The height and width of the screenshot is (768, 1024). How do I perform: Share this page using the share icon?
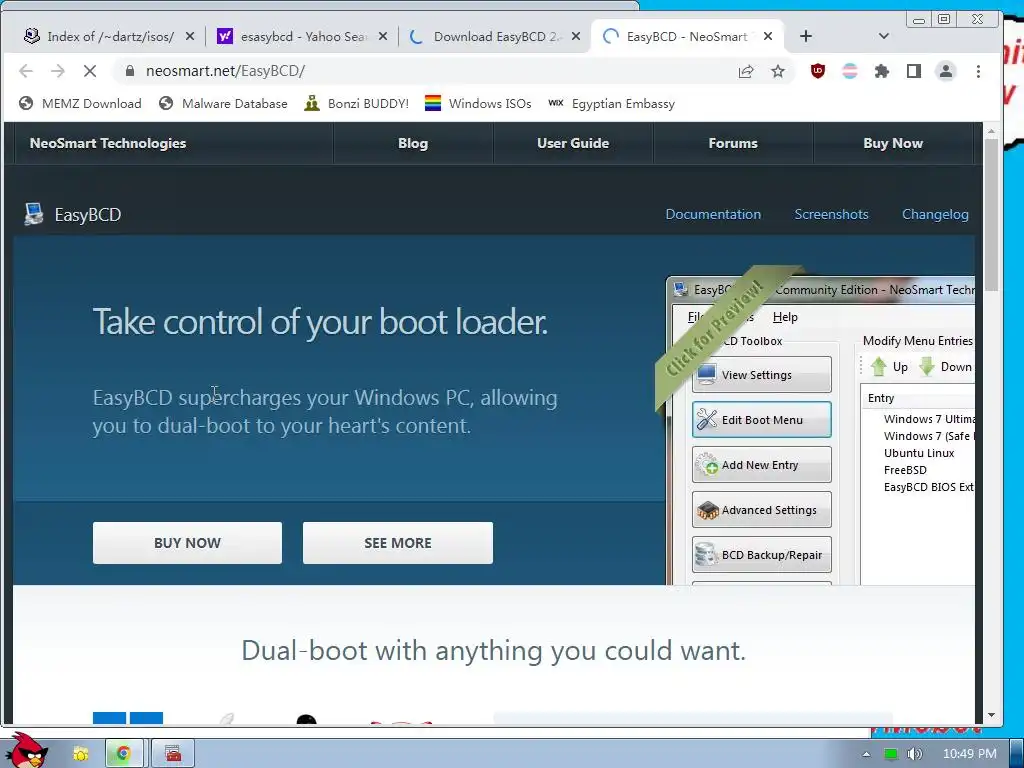click(x=746, y=71)
